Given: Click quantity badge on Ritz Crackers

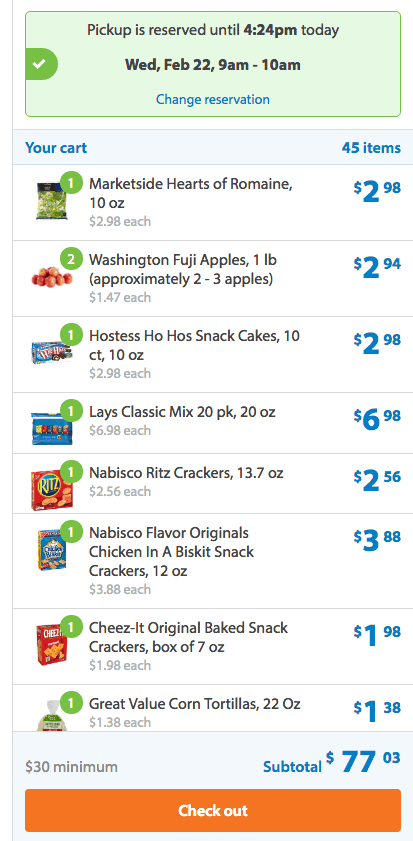Looking at the screenshot, I should tap(71, 472).
